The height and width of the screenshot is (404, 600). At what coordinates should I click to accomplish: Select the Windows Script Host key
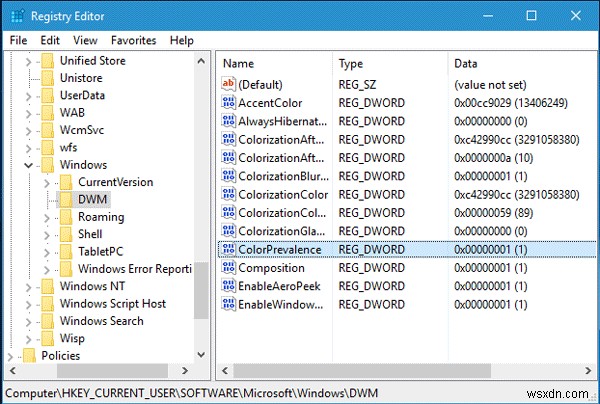(112, 303)
